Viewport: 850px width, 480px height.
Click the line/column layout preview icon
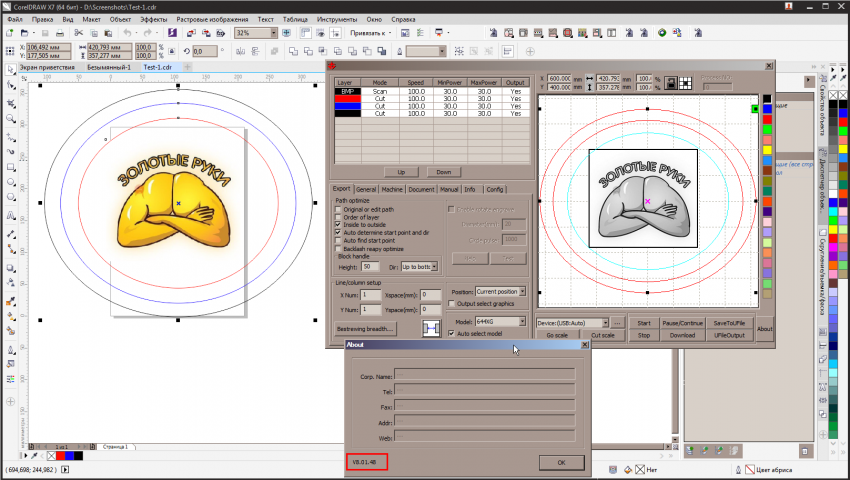(x=433, y=328)
